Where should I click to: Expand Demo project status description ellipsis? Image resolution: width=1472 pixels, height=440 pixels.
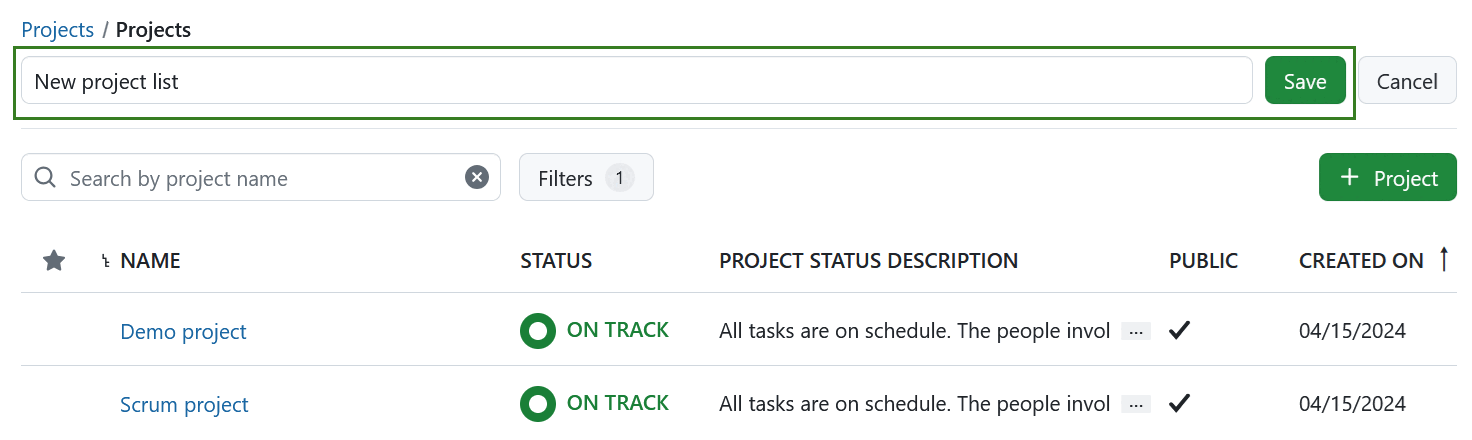1135,332
